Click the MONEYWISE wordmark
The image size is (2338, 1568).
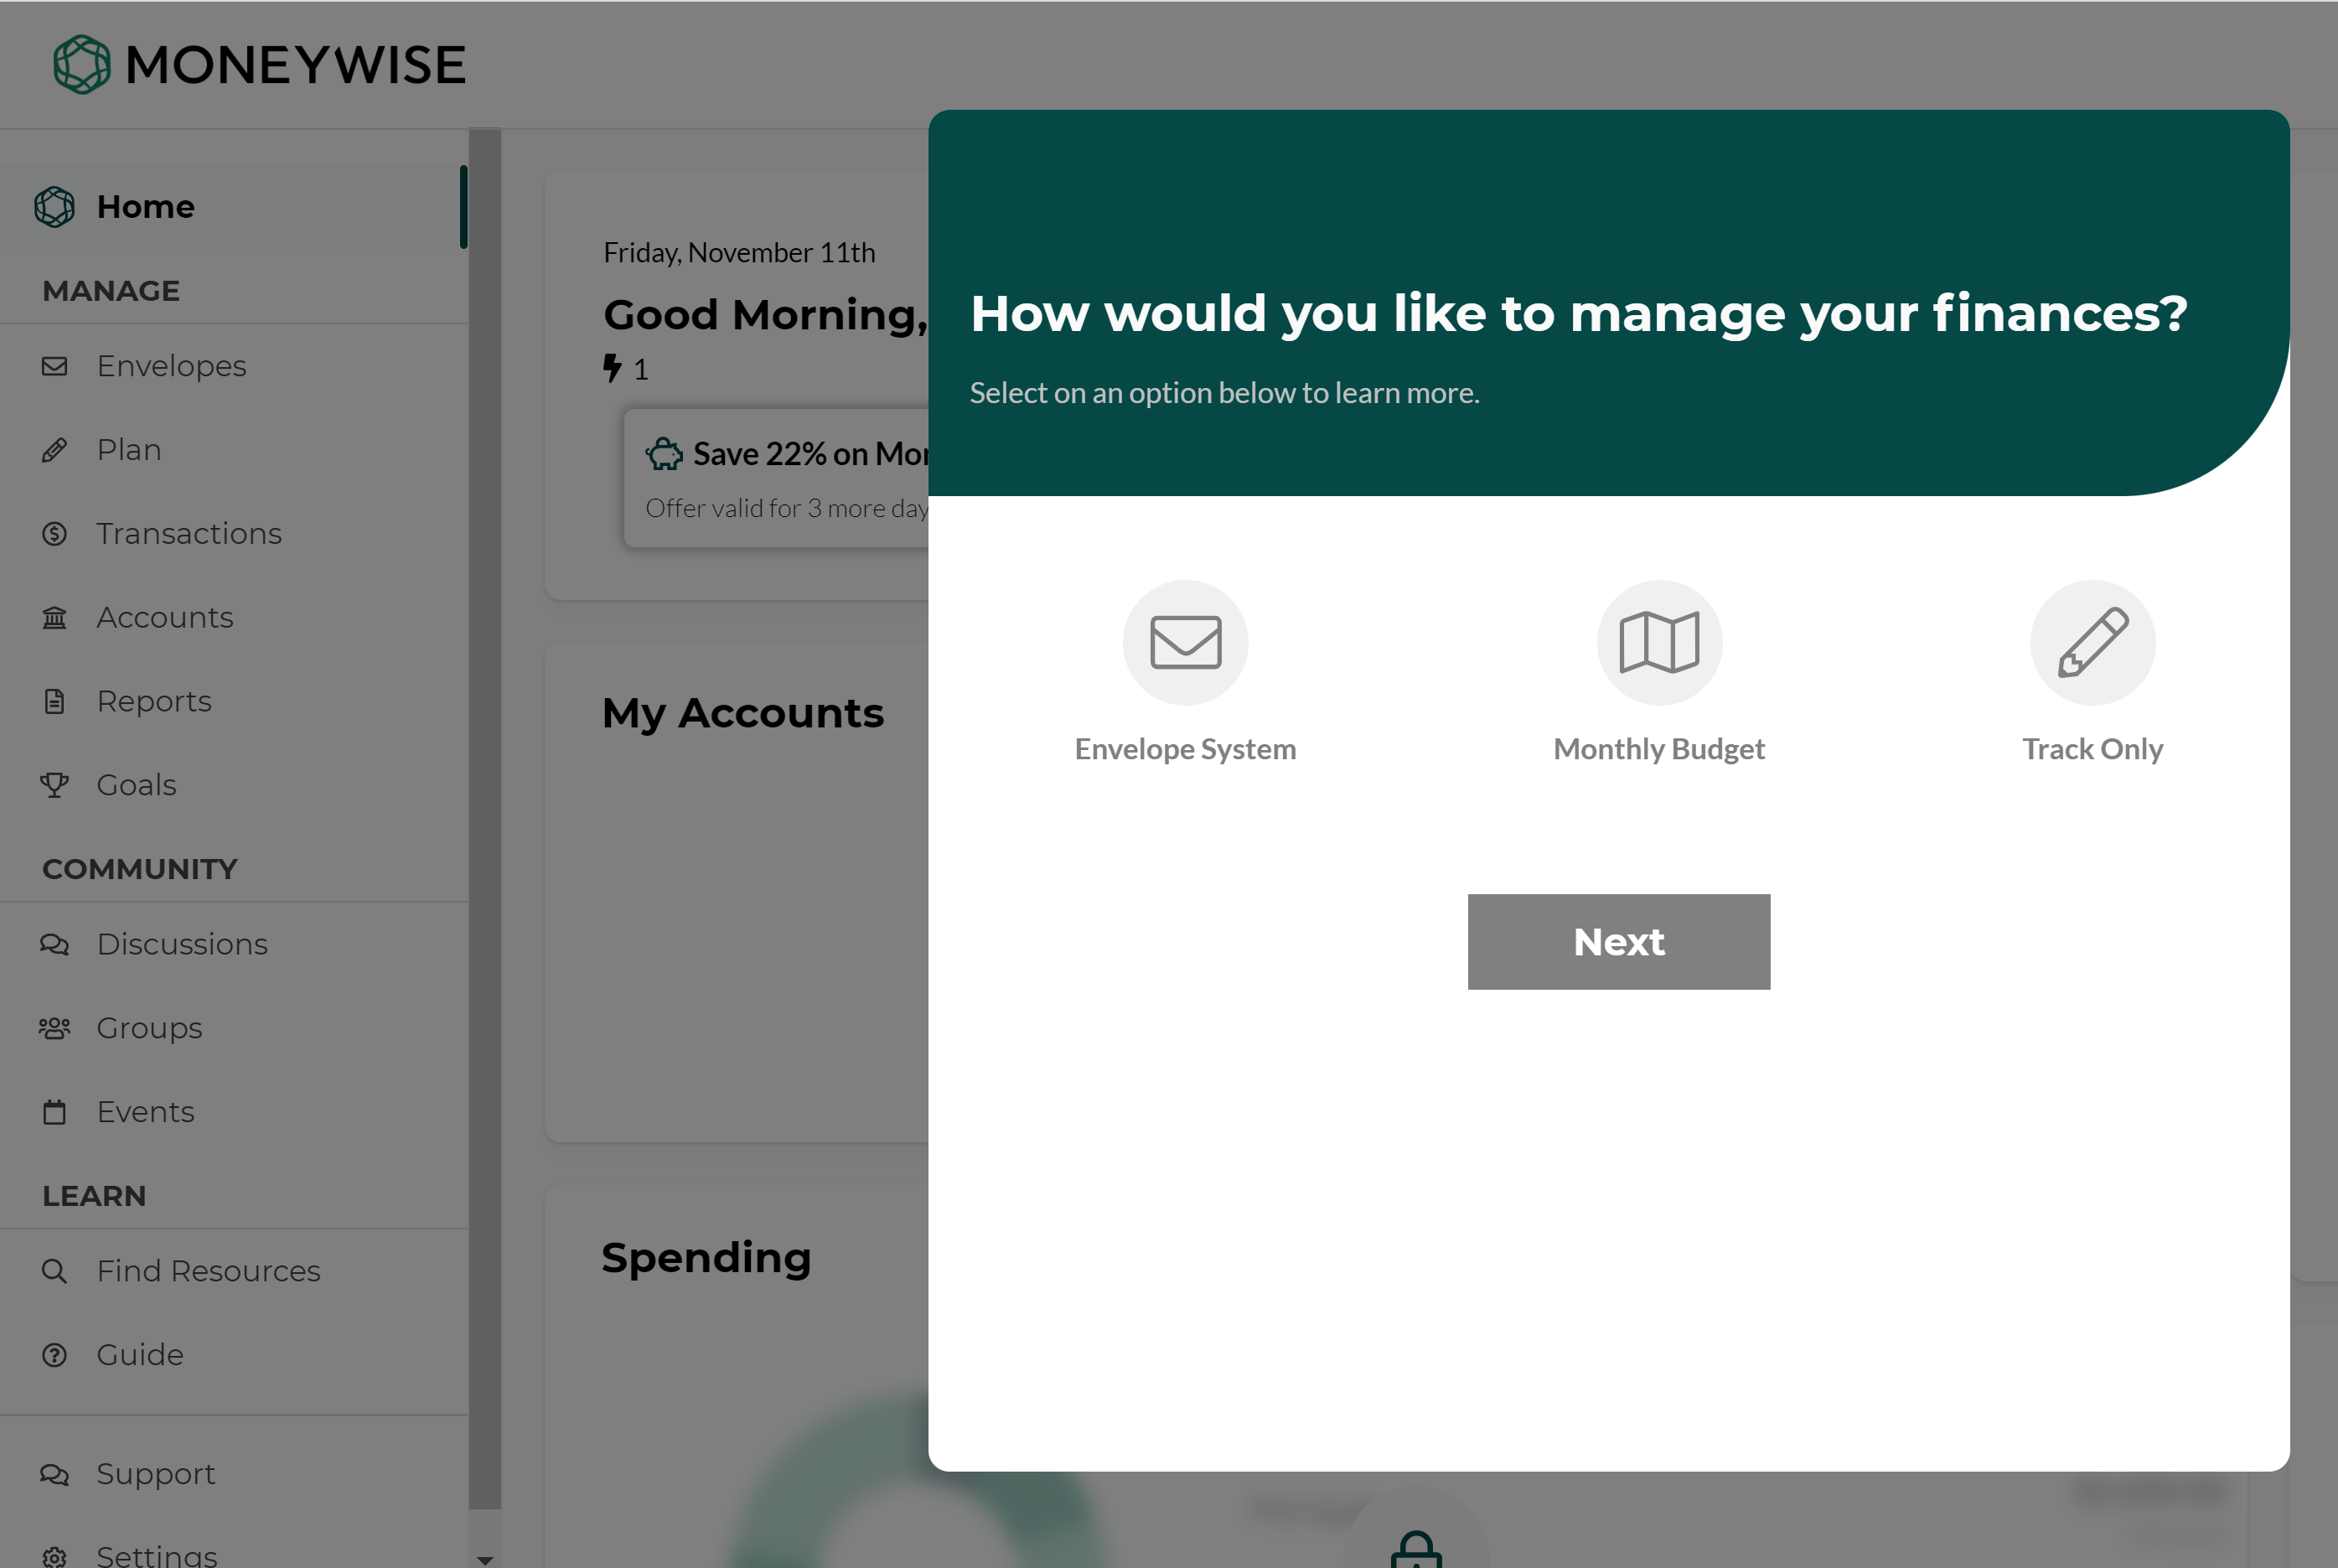[296, 65]
